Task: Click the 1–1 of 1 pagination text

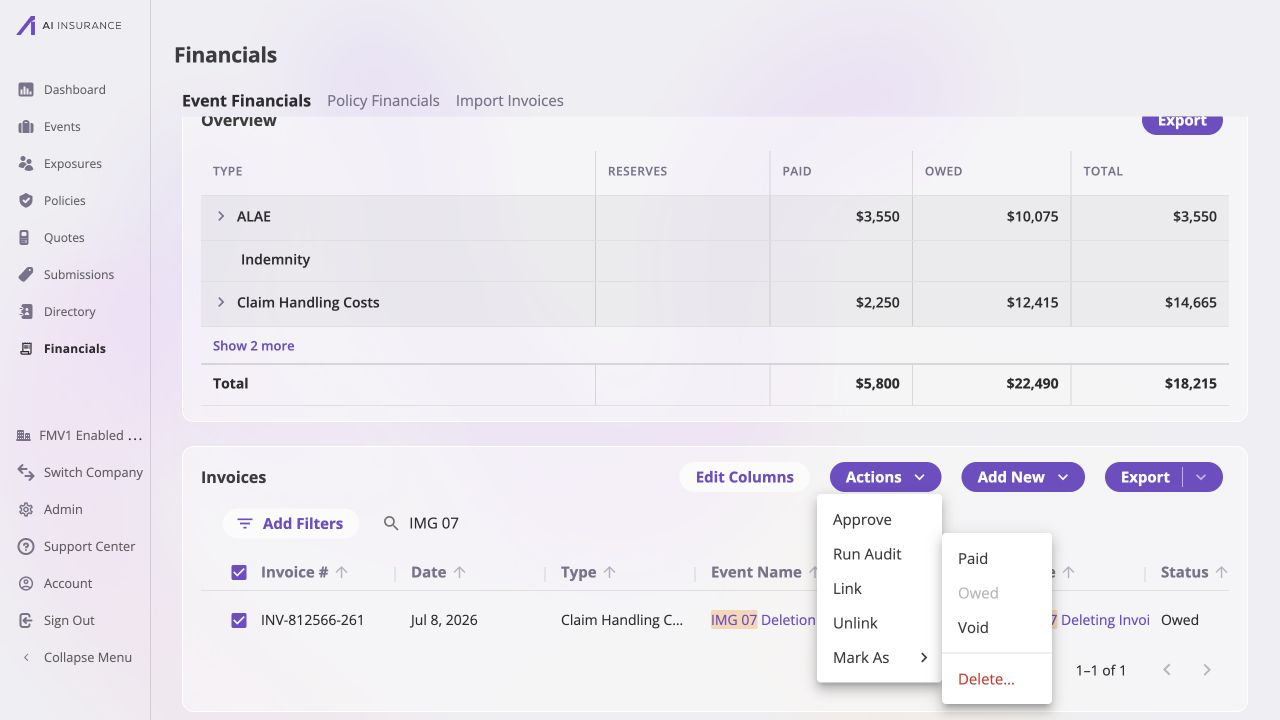Action: point(1101,670)
